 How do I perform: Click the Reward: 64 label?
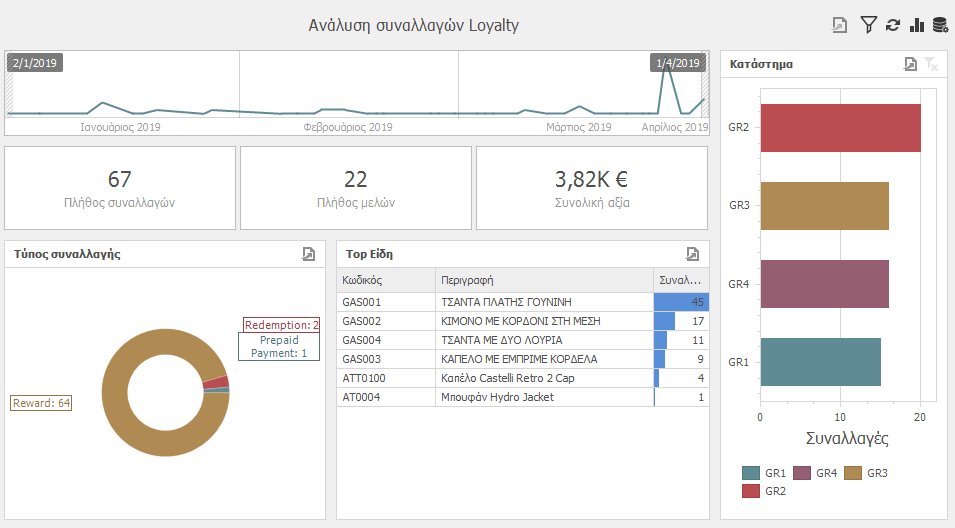pyautogui.click(x=41, y=403)
